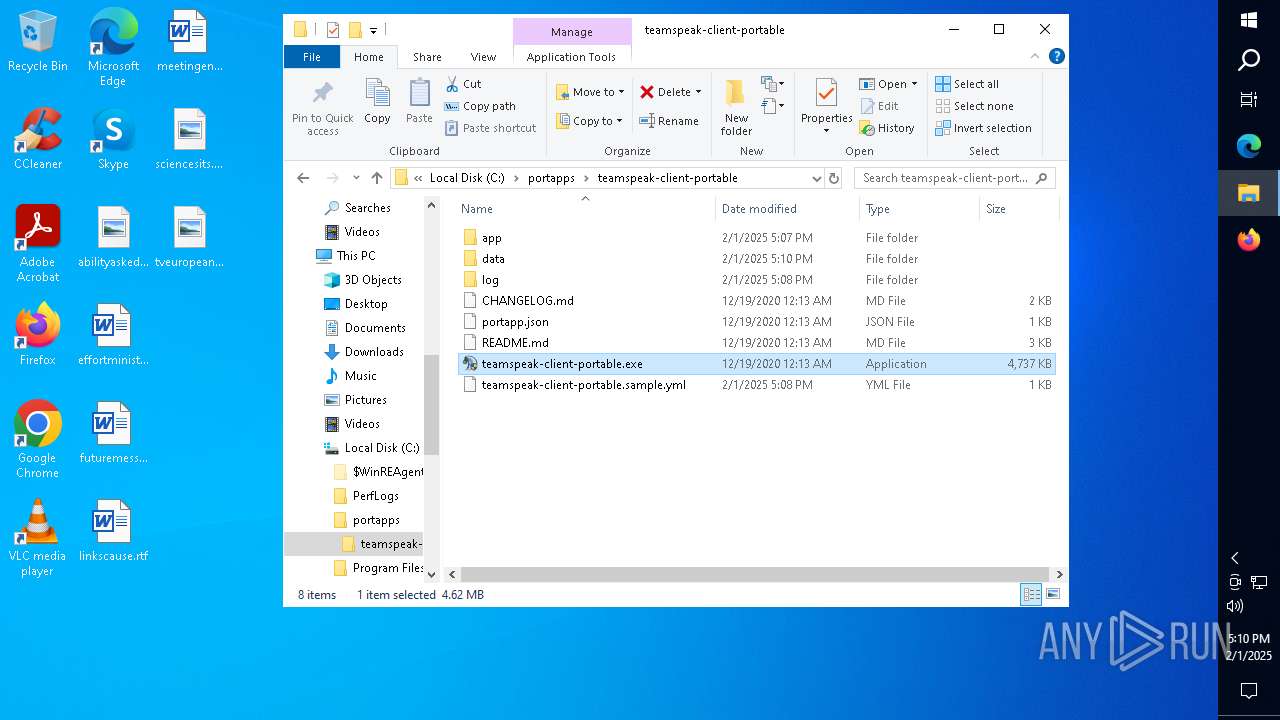
Task: Switch to the Share tab
Action: (427, 57)
